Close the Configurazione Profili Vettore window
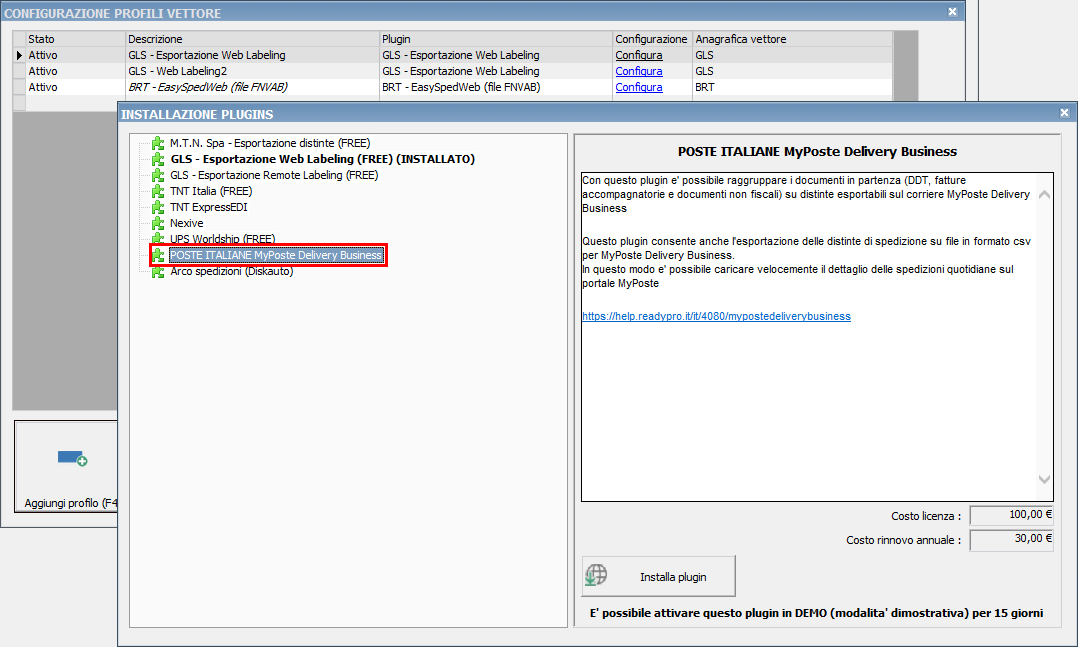The image size is (1078, 647). point(952,12)
